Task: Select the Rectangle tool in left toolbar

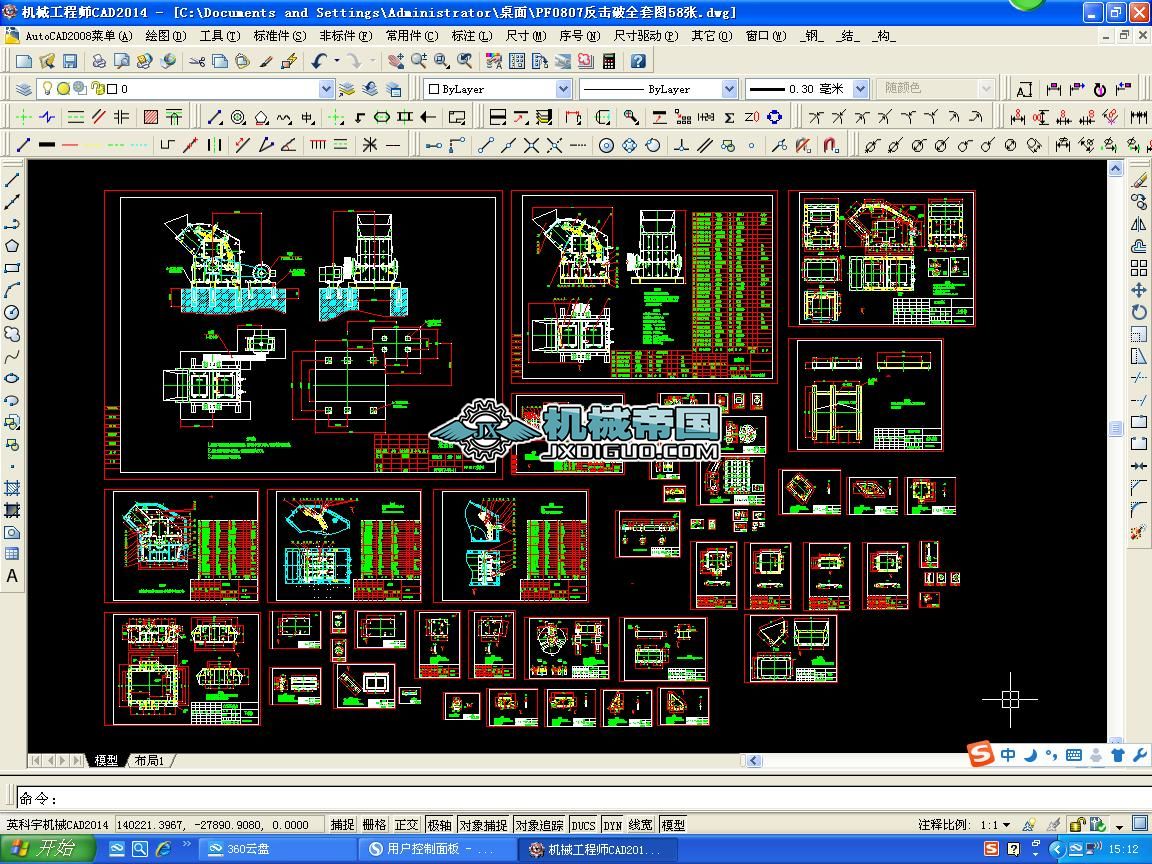Action: 12,268
